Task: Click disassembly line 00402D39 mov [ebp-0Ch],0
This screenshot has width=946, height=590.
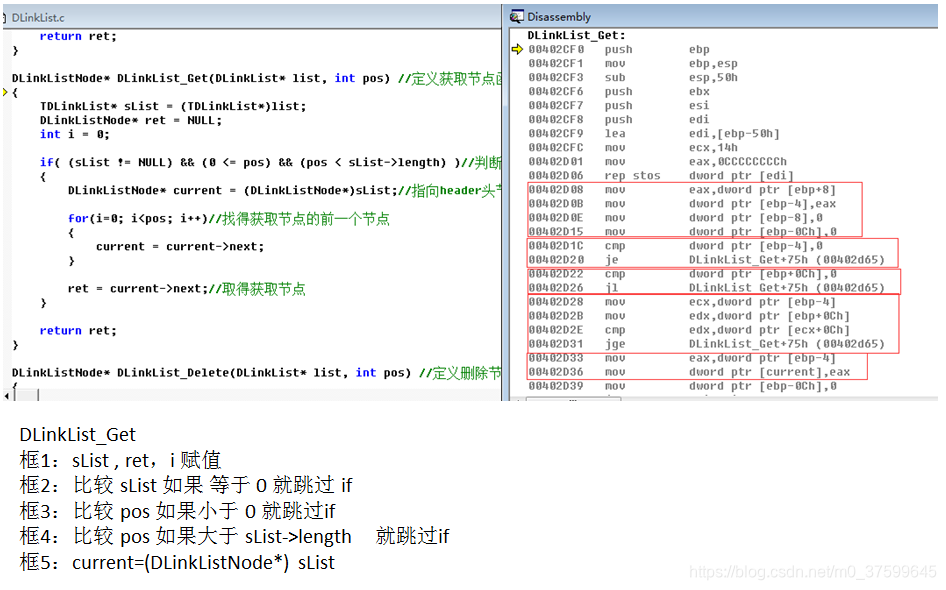Action: [x=682, y=386]
